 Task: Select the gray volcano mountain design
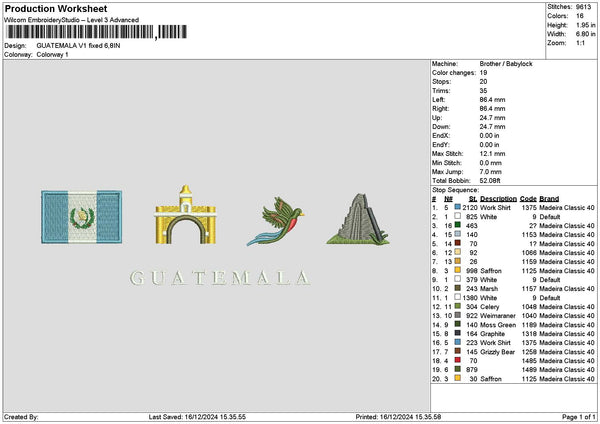coord(358,219)
